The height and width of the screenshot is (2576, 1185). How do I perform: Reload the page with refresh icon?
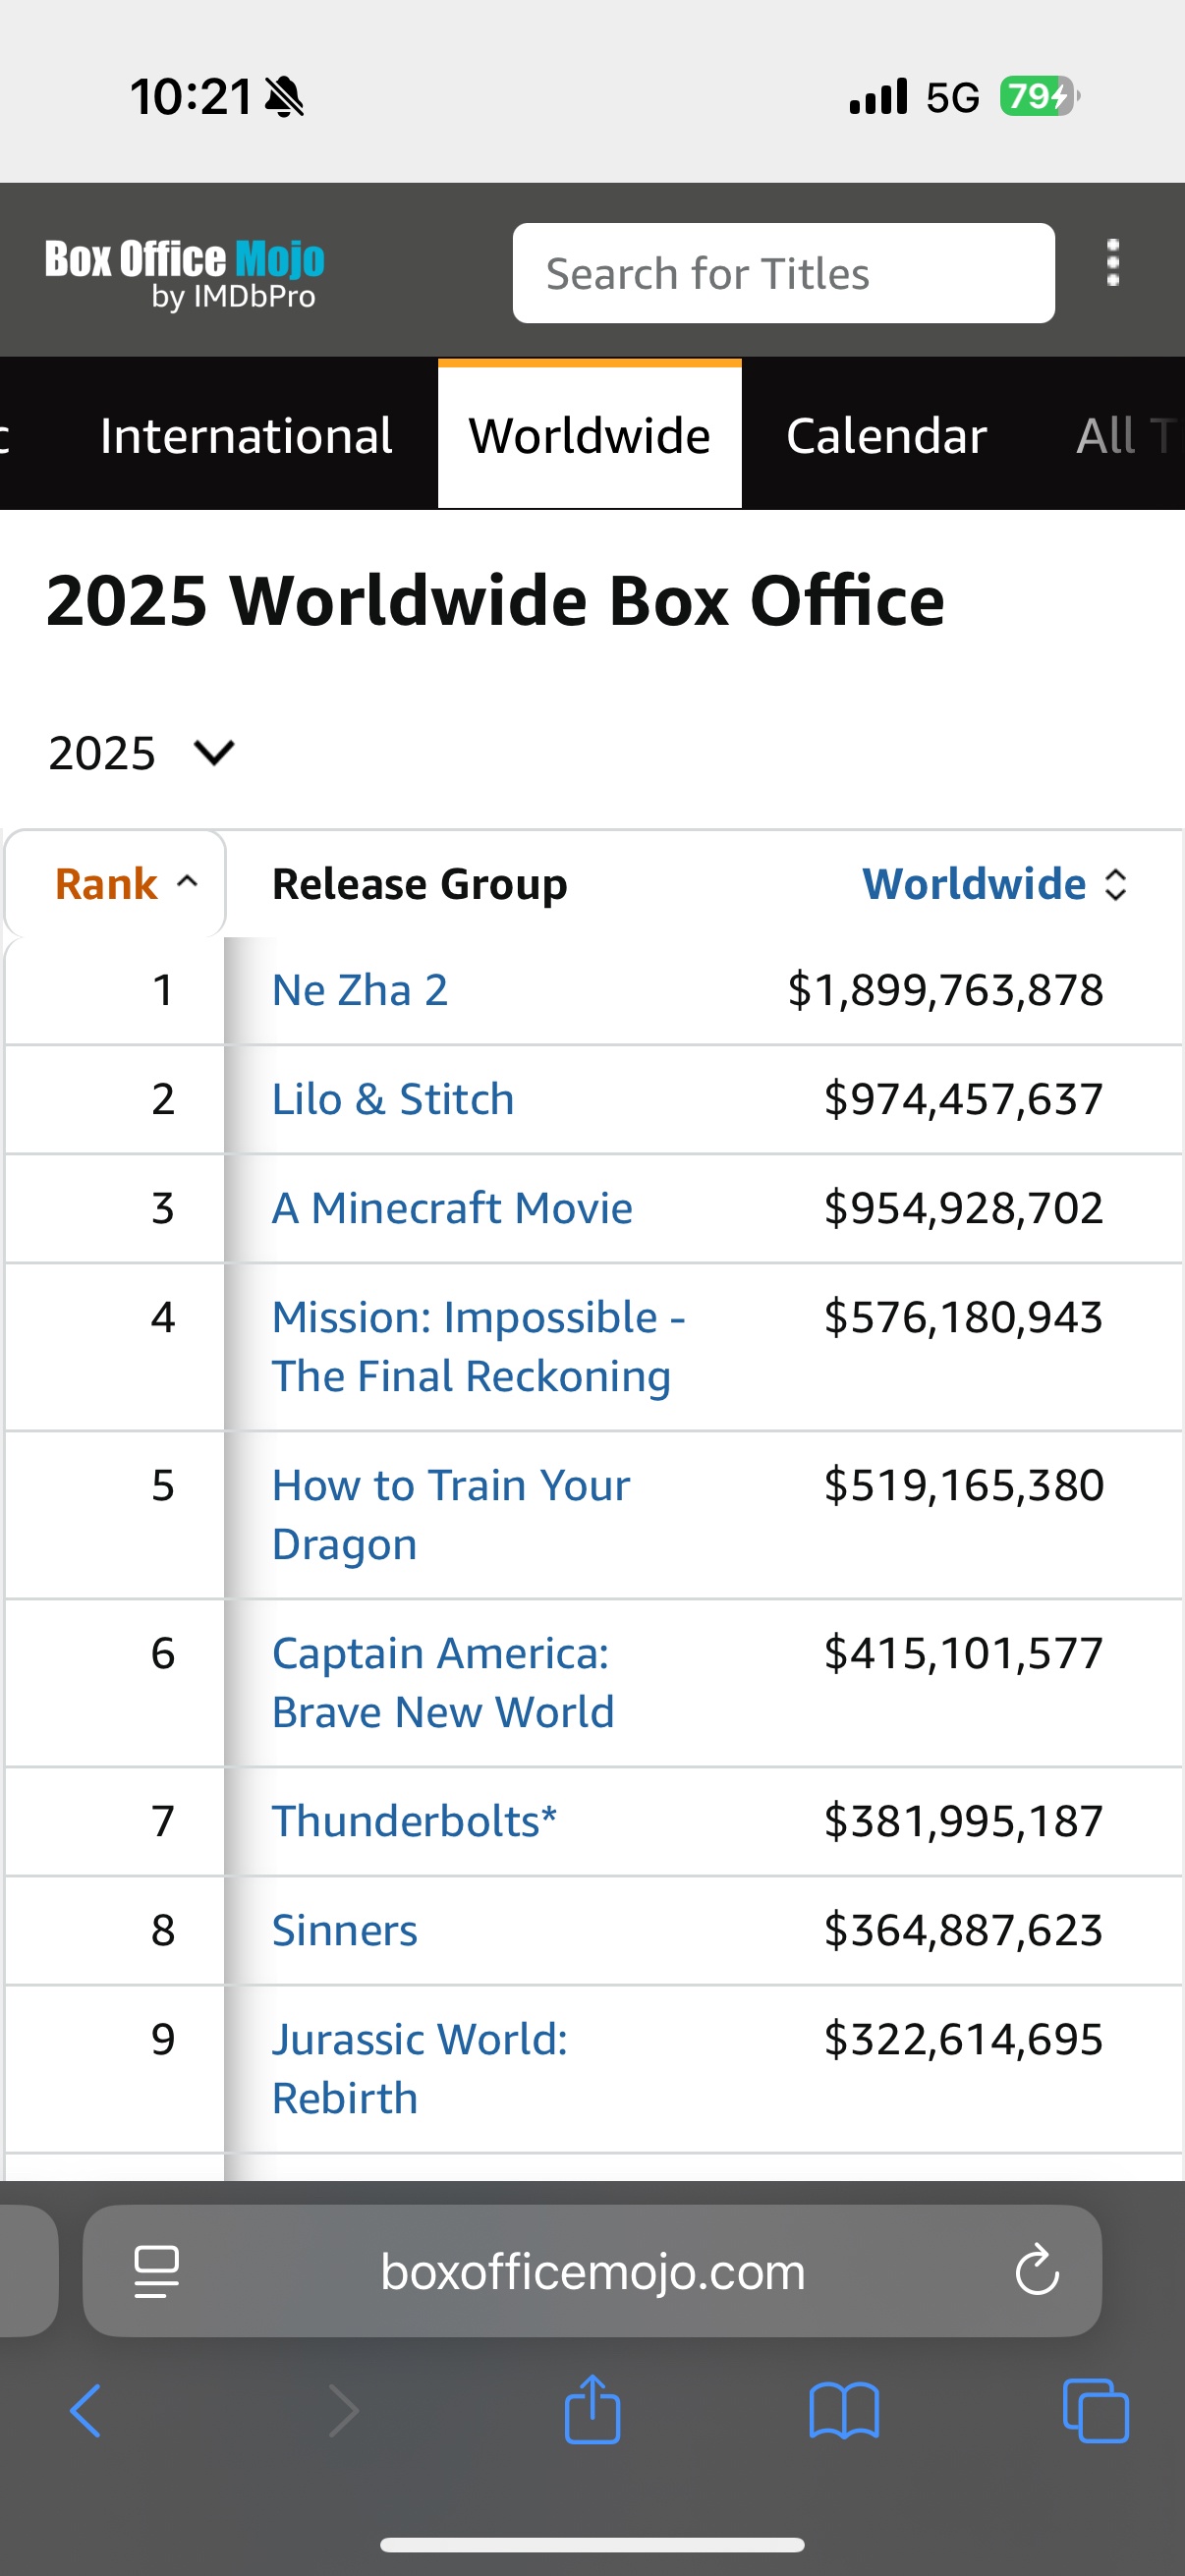(x=1037, y=2269)
